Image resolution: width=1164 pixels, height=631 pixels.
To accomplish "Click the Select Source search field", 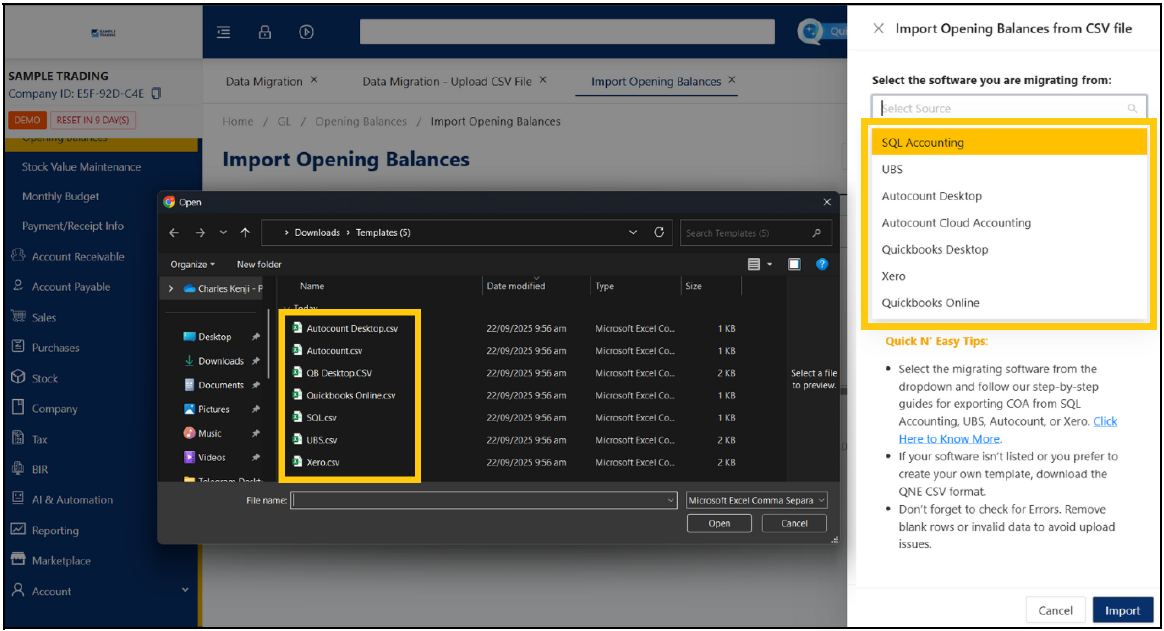I will tap(1009, 108).
